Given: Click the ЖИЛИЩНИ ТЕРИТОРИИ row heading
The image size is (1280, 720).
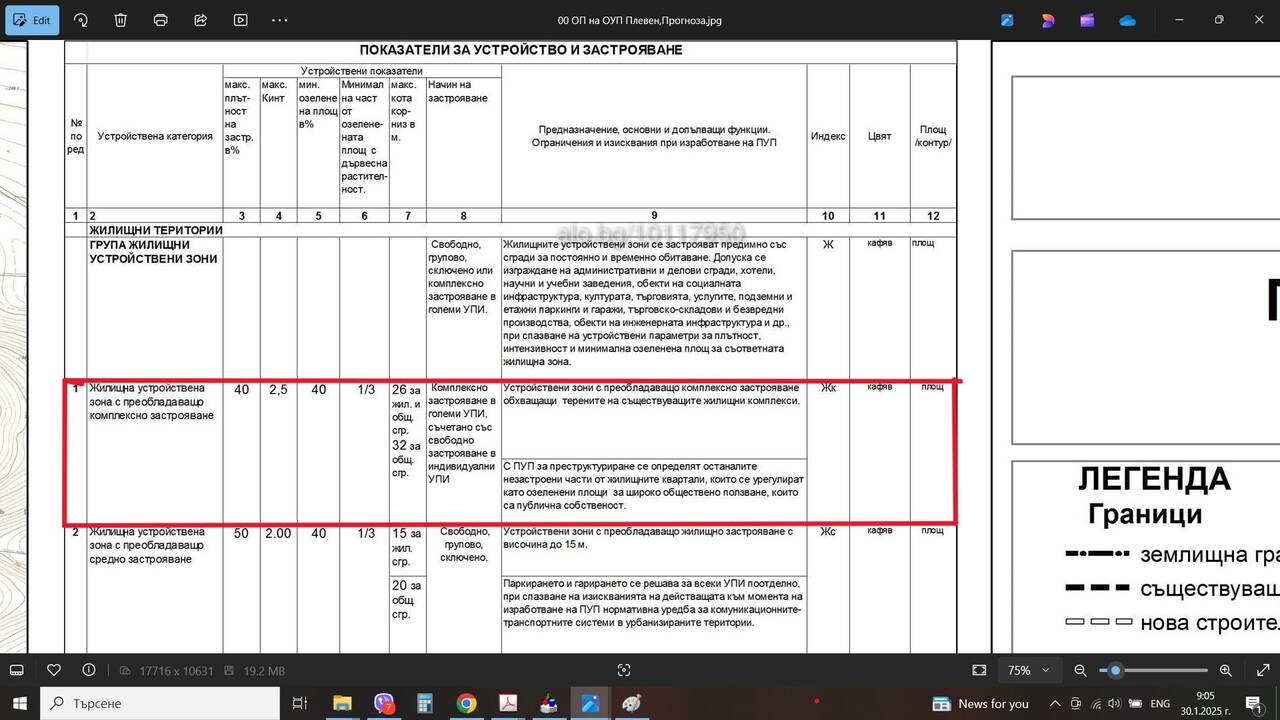Looking at the screenshot, I should (156, 230).
